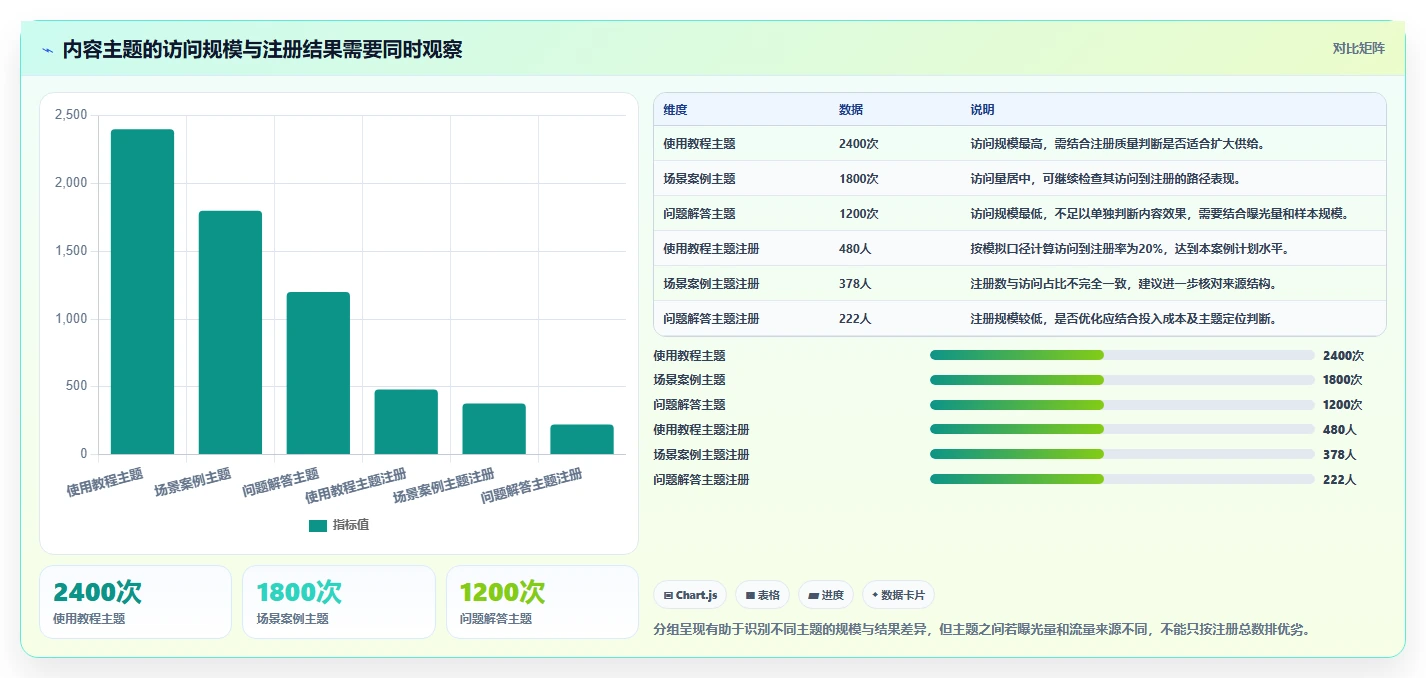Click the 对比矩阵 label in the header

click(x=1358, y=48)
